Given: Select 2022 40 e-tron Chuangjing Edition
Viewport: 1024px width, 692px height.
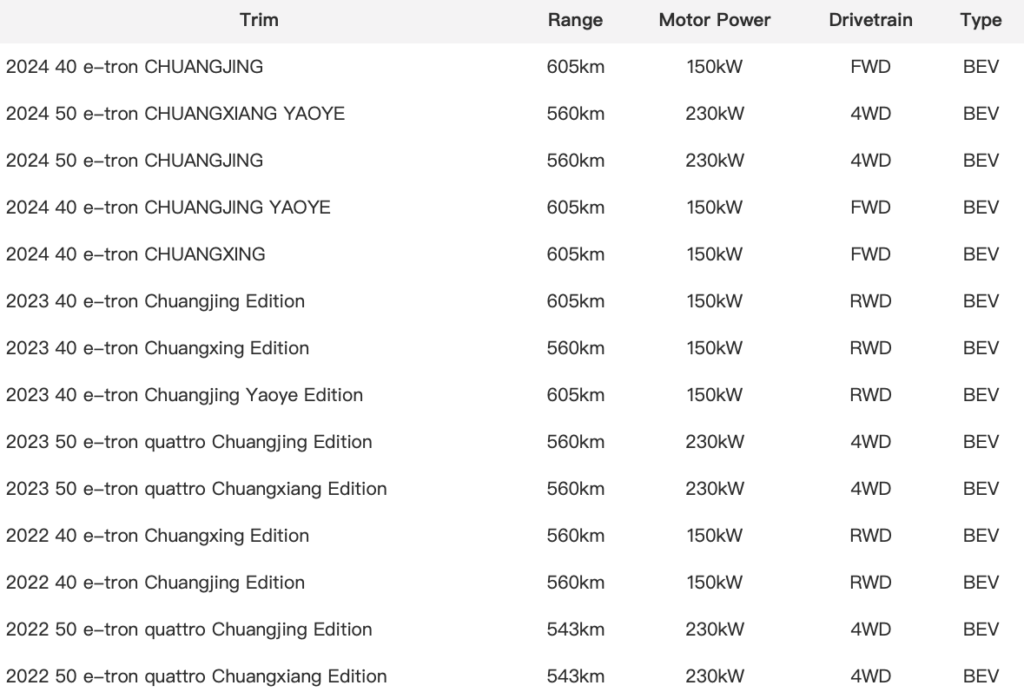Looking at the screenshot, I should 155,583.
